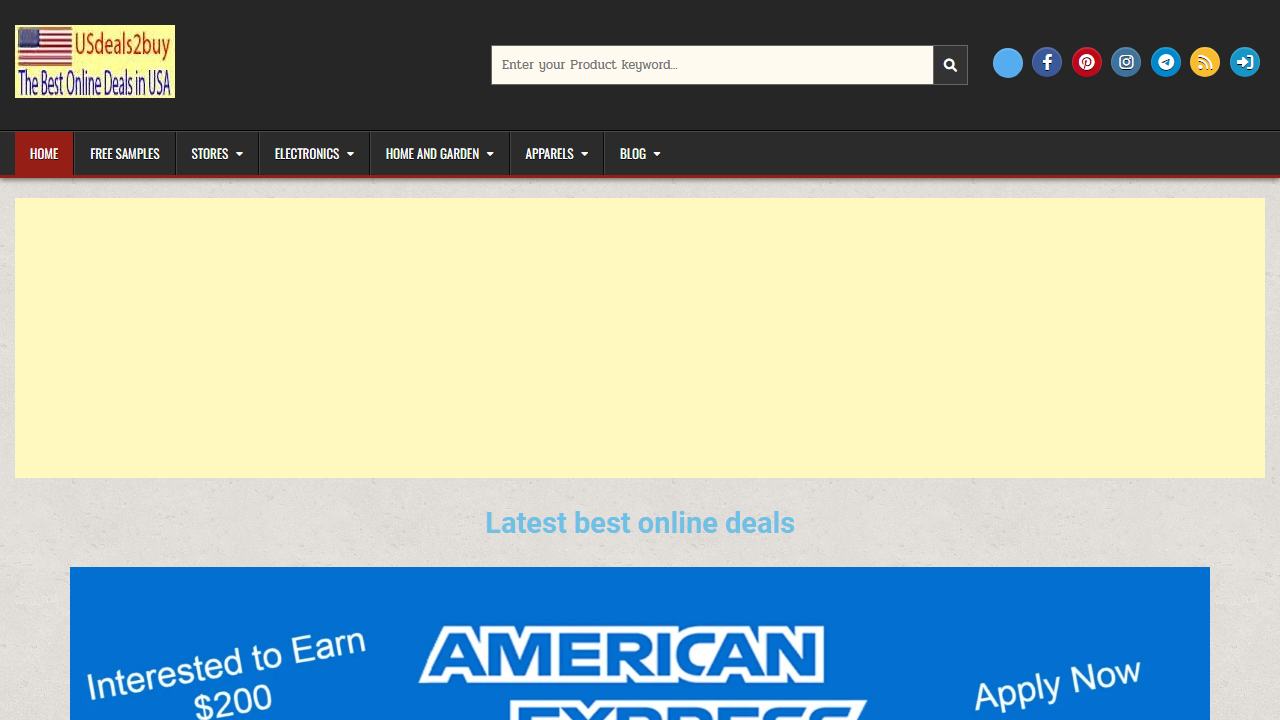Open the RSS feed icon
1280x720 pixels.
1204,62
